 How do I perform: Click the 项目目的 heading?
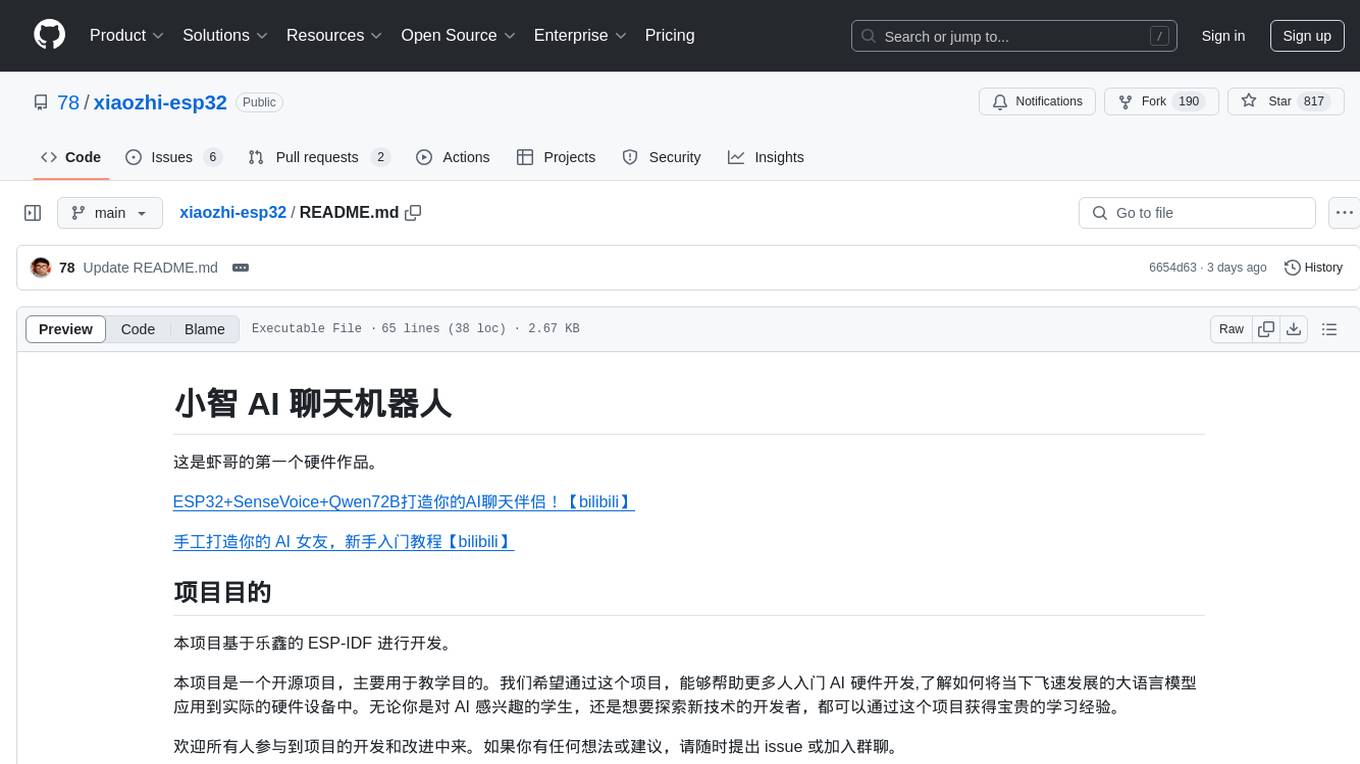222,592
